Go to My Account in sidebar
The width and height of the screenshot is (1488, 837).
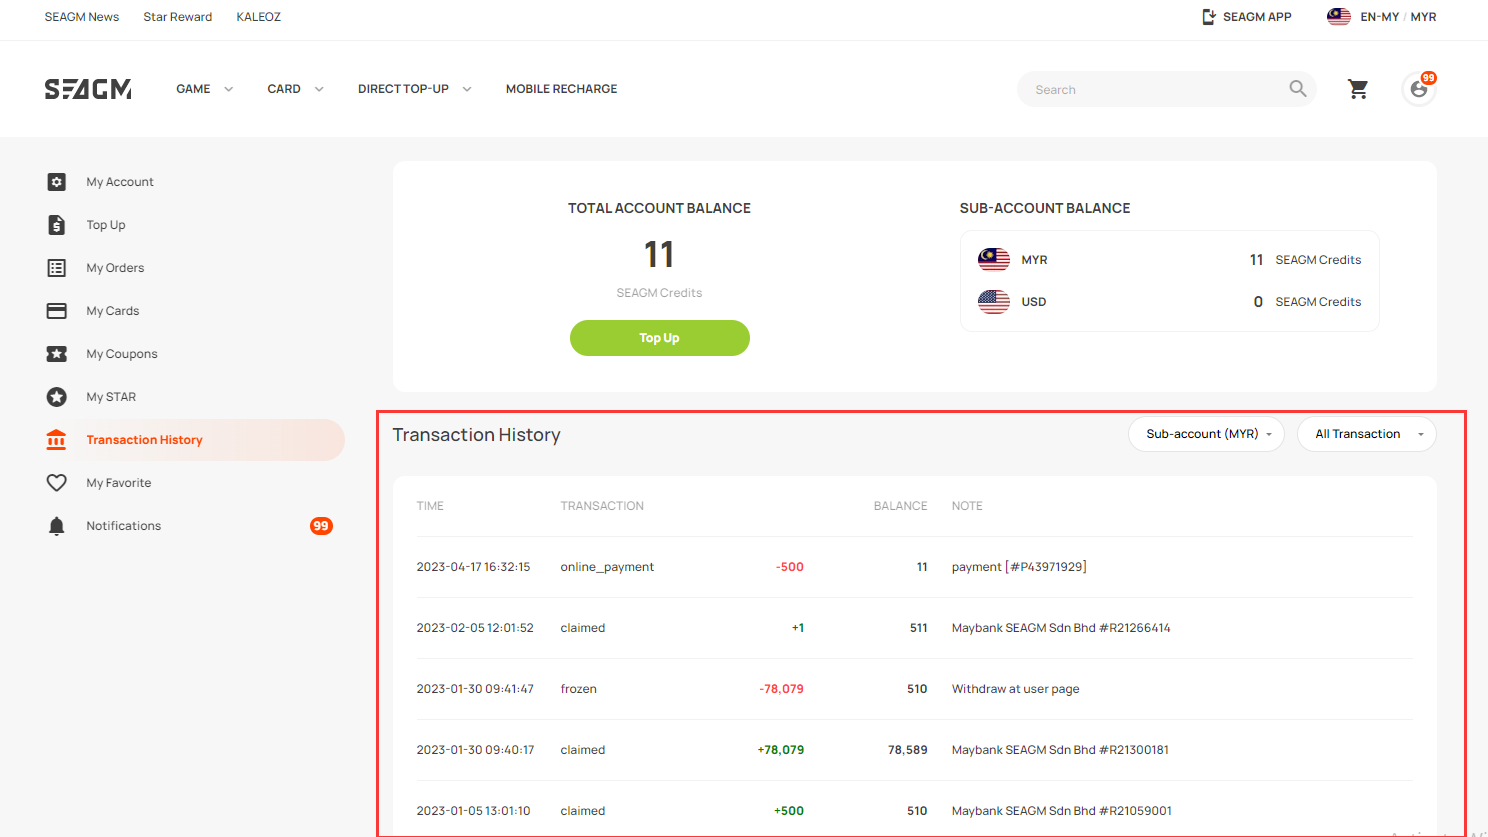pyautogui.click(x=120, y=182)
